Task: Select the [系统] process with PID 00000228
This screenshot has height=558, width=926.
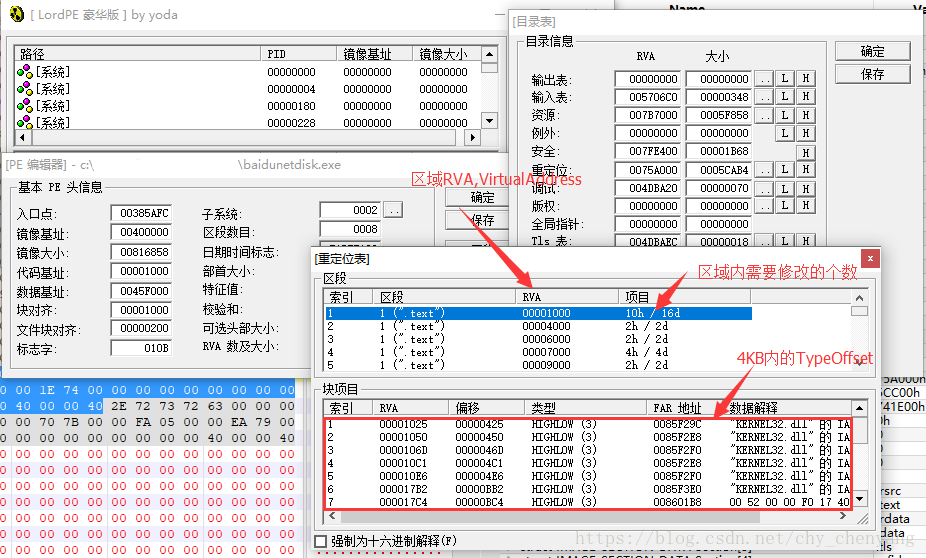Action: point(248,123)
